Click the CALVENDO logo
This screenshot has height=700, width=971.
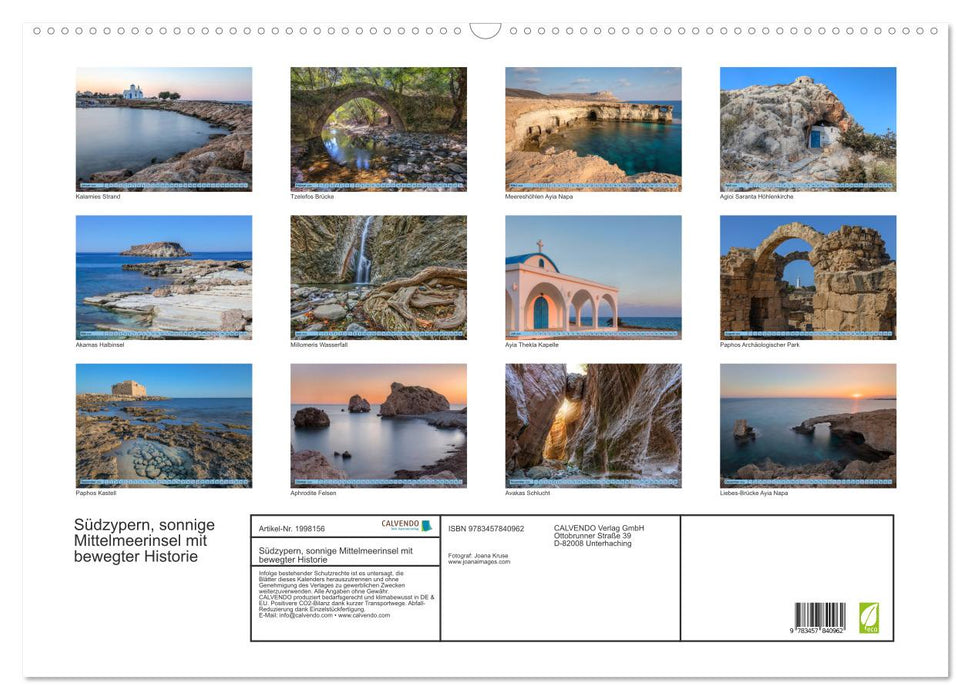407,525
